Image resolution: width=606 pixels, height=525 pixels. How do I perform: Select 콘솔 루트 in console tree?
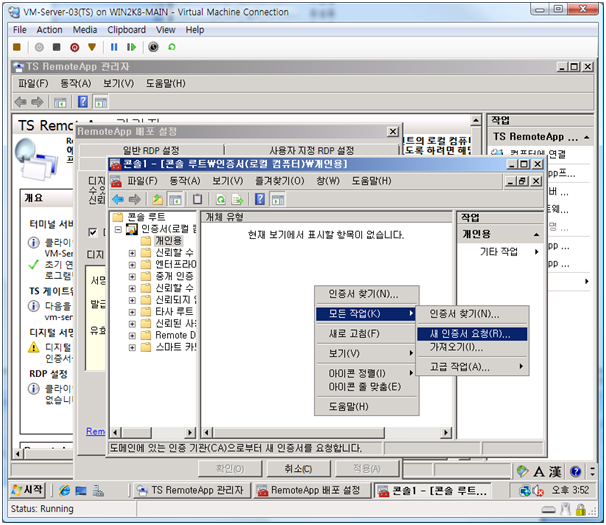pyautogui.click(x=146, y=217)
